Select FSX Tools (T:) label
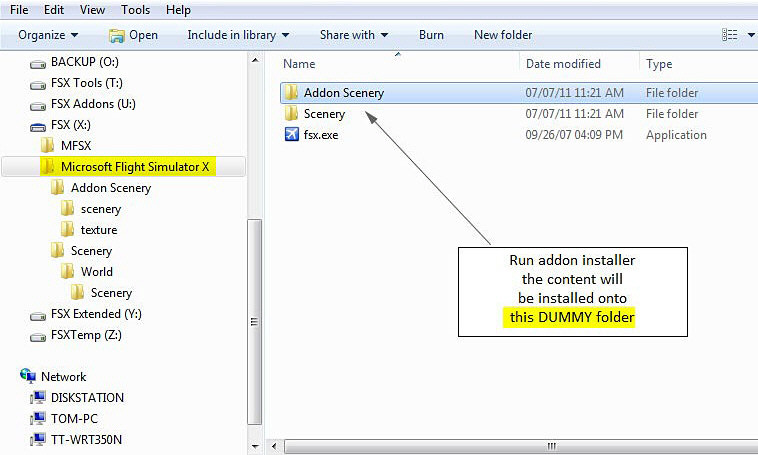This screenshot has width=758, height=455. click(87, 83)
